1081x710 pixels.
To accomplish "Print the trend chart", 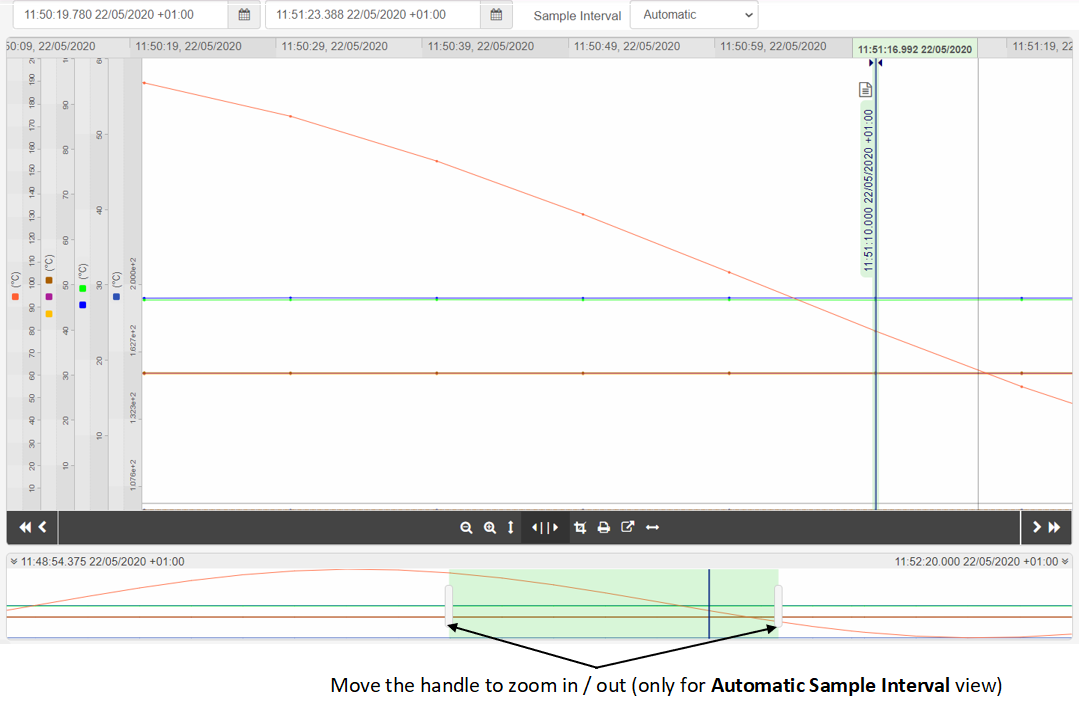I will pos(604,528).
